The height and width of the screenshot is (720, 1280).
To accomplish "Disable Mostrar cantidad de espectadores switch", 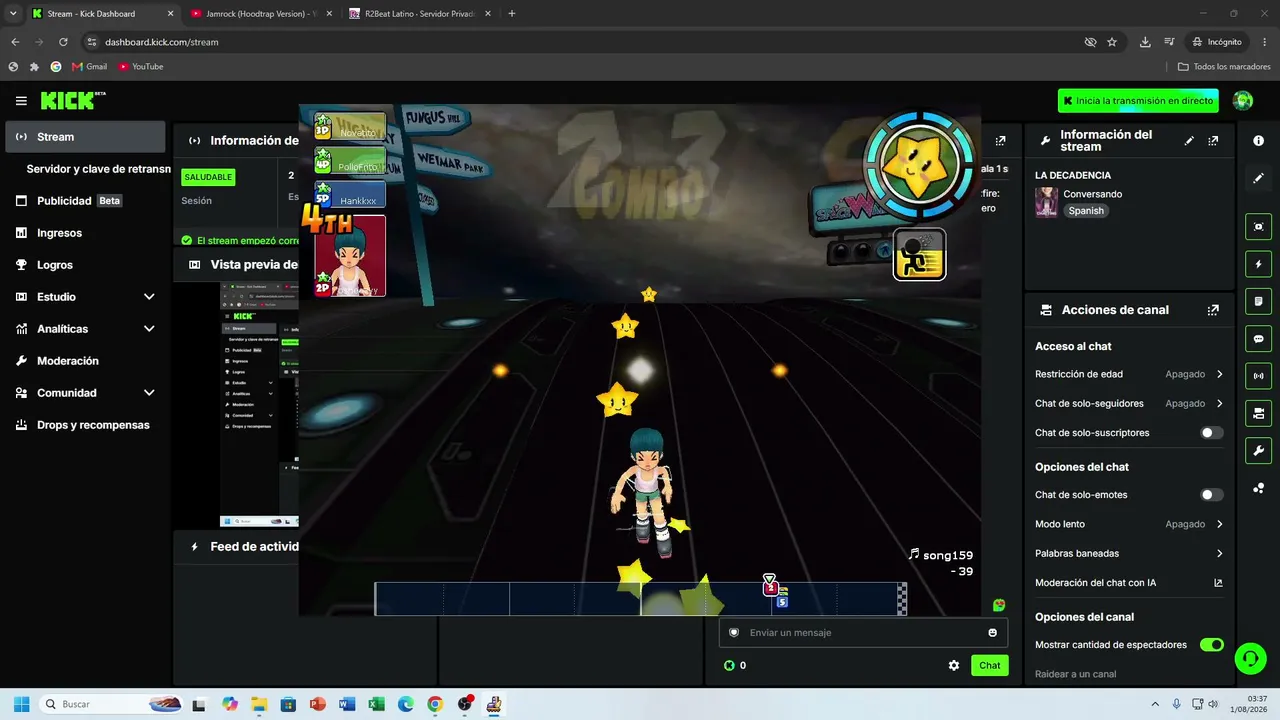I will point(1211,645).
